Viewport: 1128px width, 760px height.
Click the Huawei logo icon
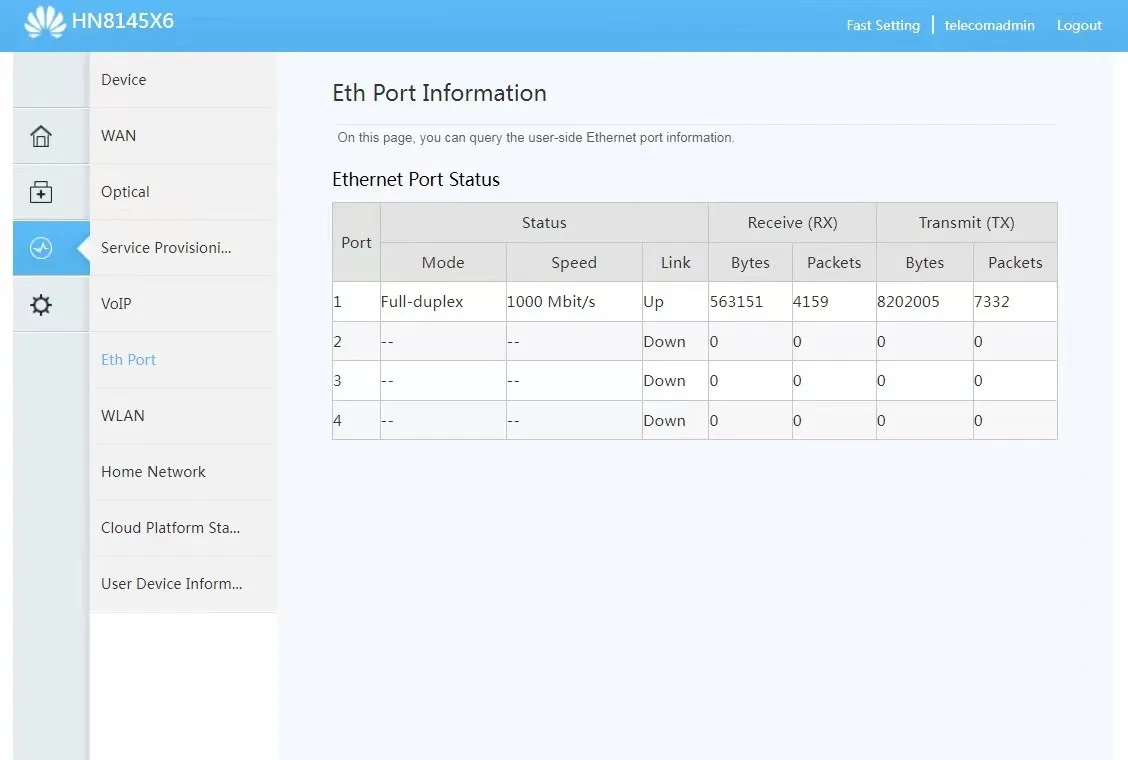[45, 22]
